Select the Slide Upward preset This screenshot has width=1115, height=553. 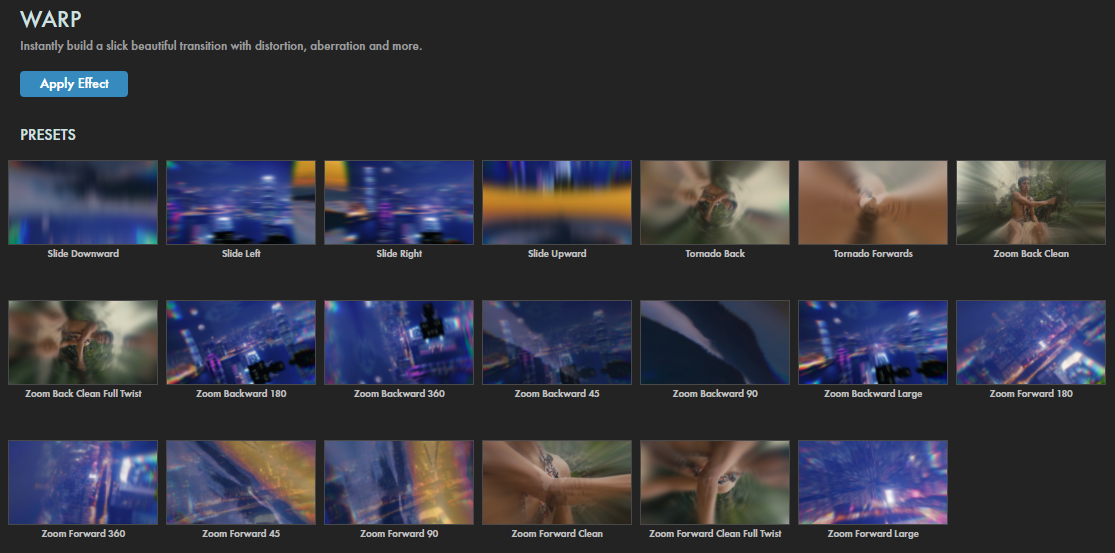(557, 202)
